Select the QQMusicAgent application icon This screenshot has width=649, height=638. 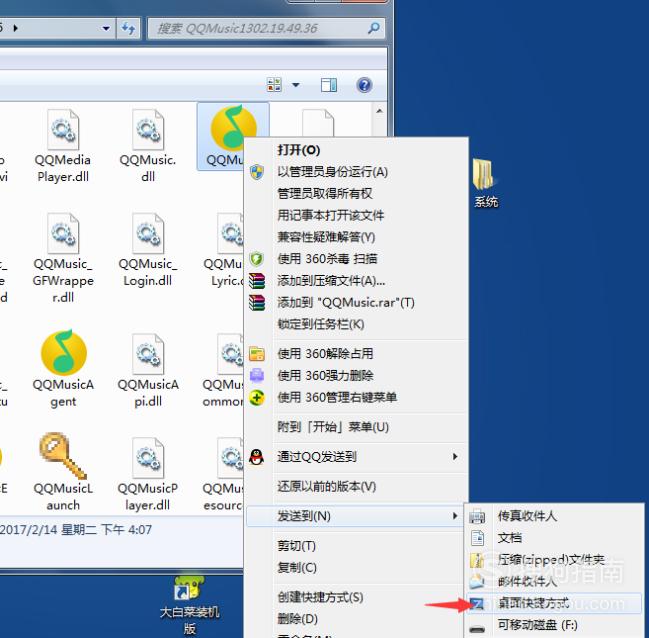click(63, 352)
